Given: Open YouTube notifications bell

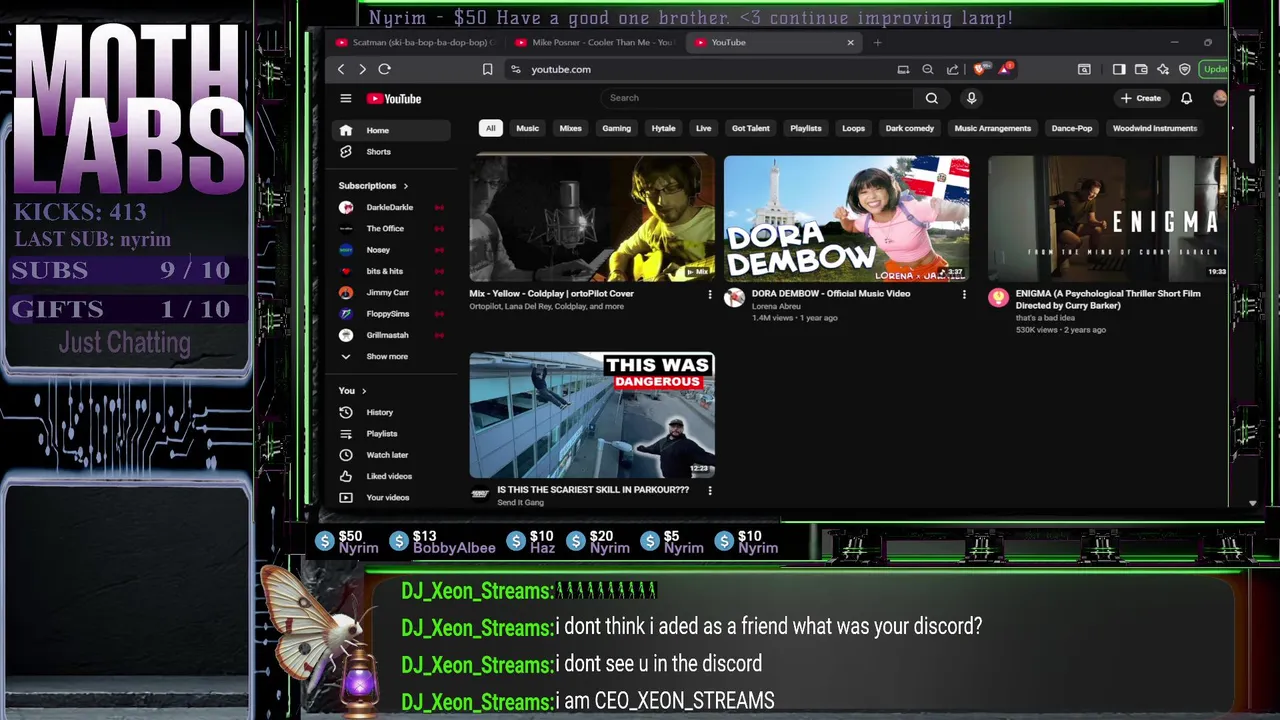Looking at the screenshot, I should tap(1186, 98).
